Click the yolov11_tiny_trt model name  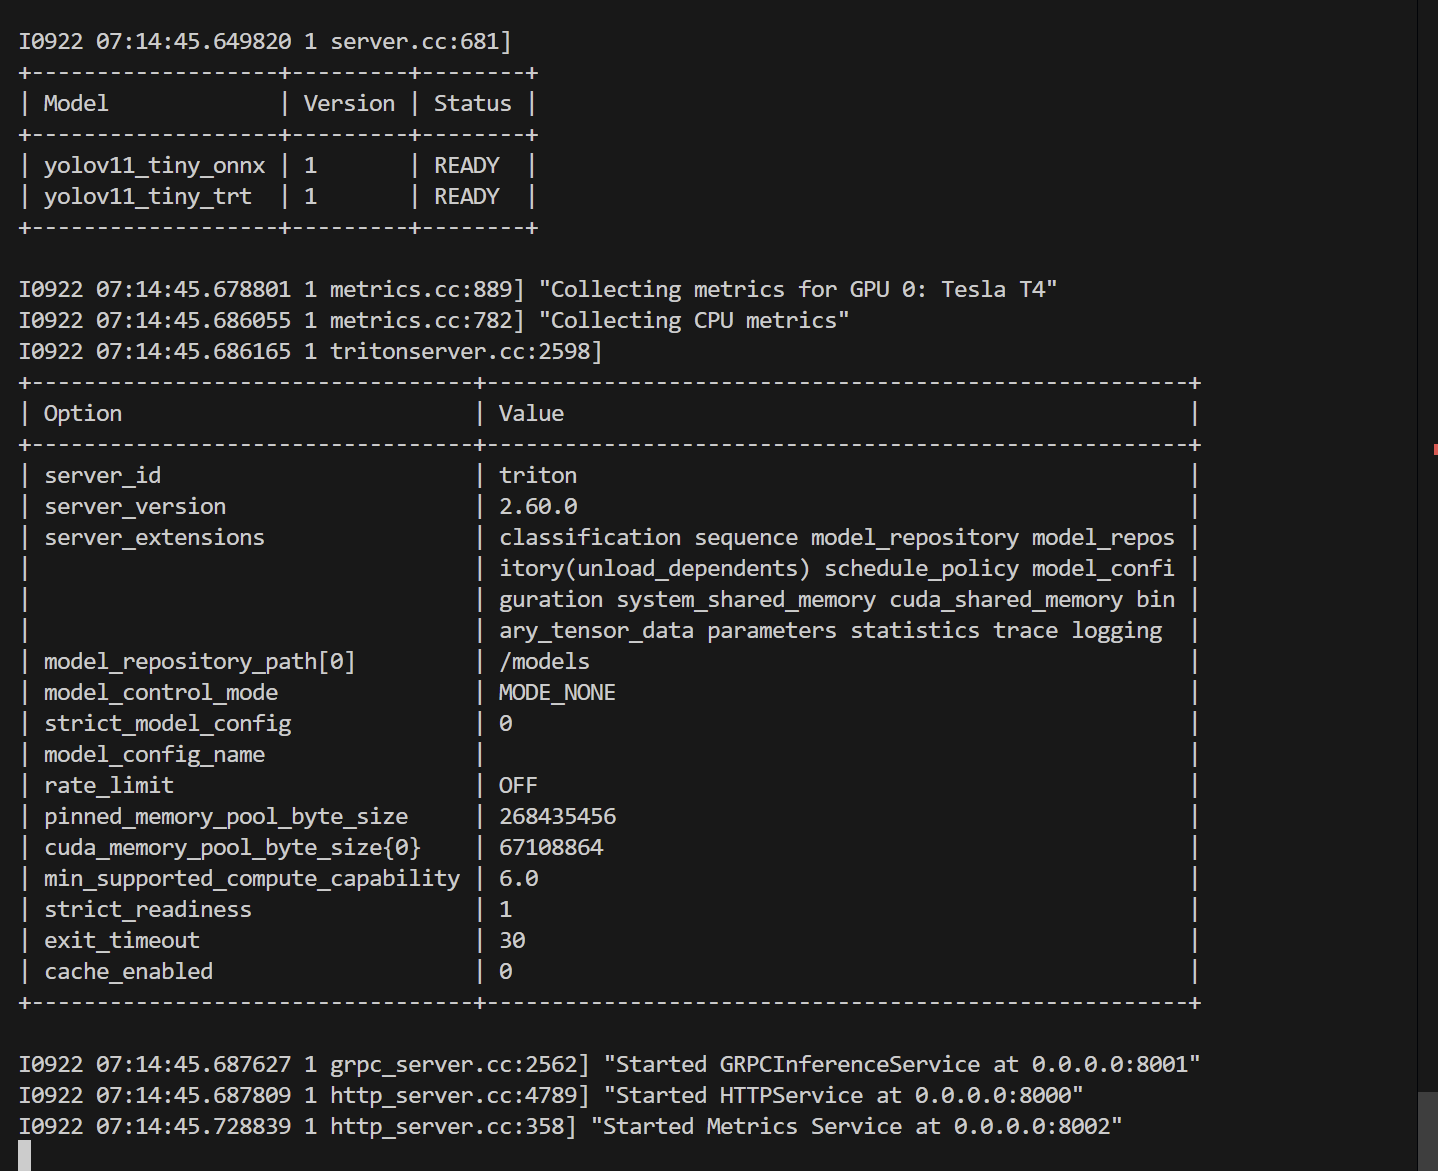[147, 197]
